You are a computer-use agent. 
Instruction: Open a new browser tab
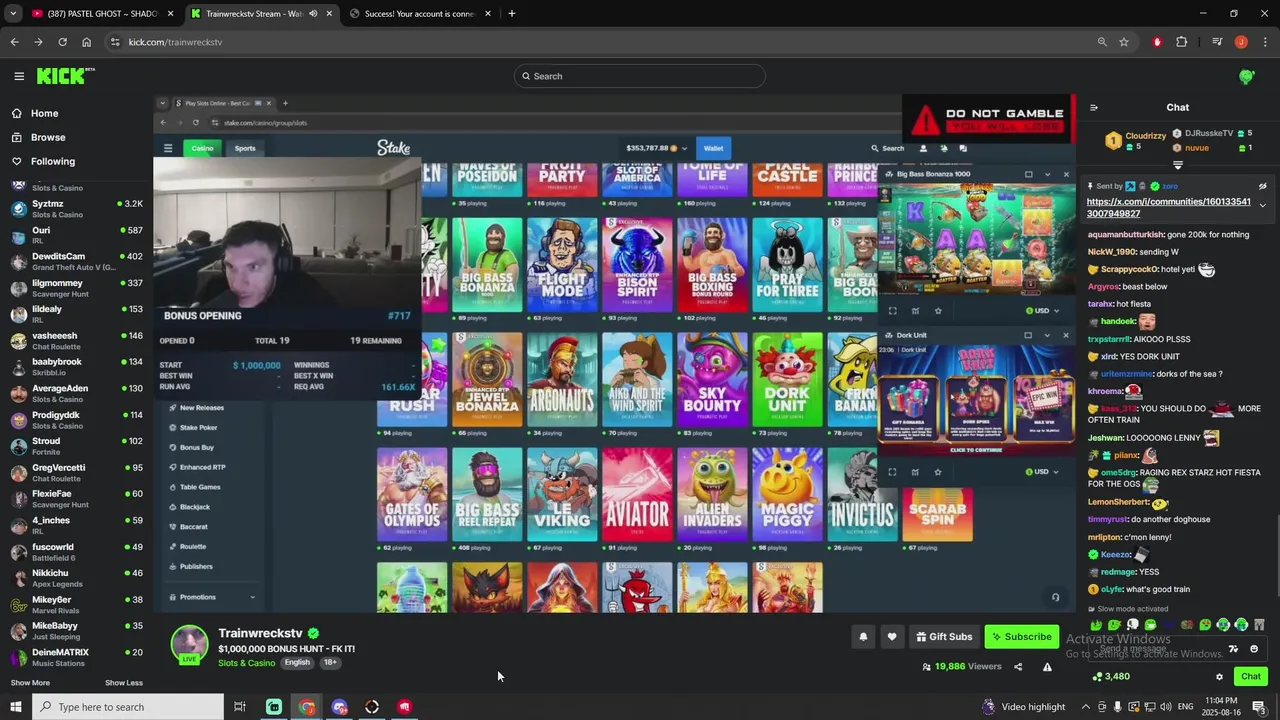512,14
